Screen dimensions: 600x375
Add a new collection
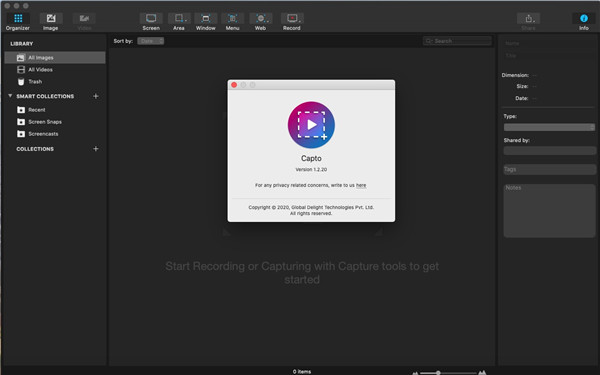coord(96,148)
